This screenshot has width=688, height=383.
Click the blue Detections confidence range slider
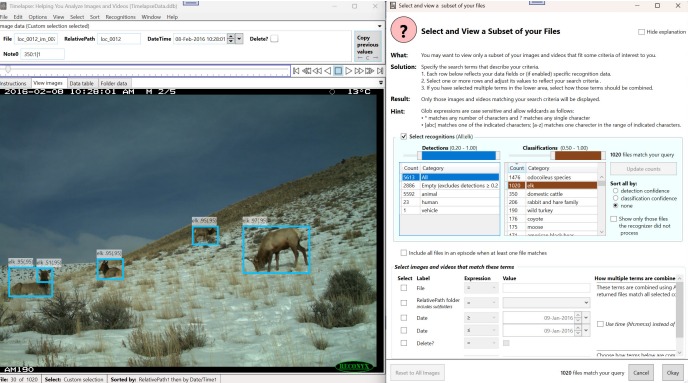click(459, 155)
